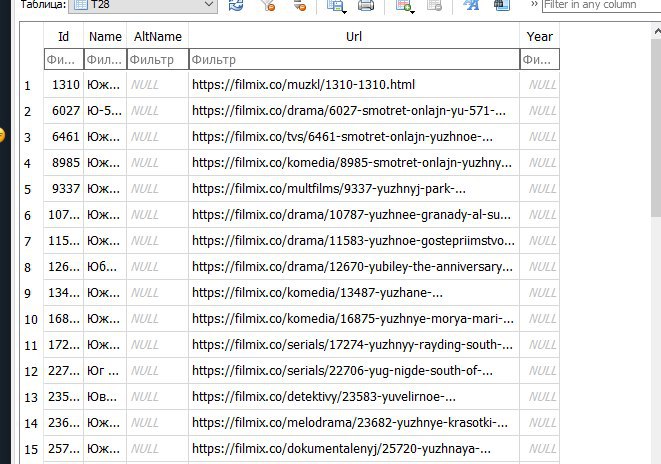661x464 pixels.
Task: Select Url cell serials/17274-yuzhnyy-rayding-south
Action: point(354,345)
